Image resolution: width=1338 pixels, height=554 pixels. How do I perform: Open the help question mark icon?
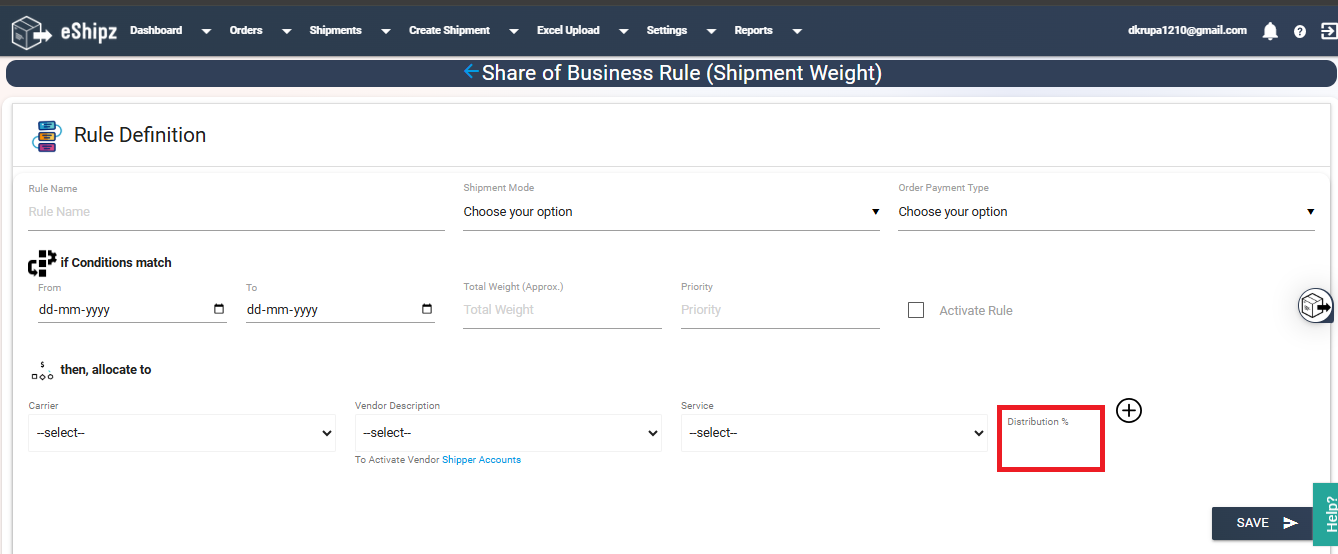[1300, 32]
